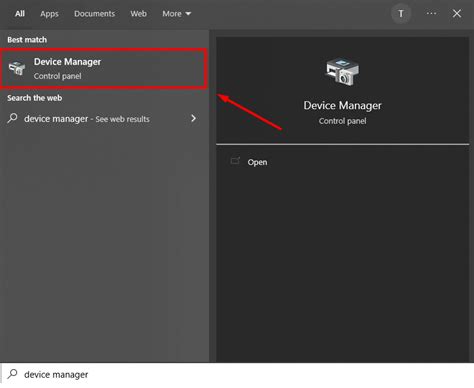Click the Device Manager icon in Best match

(x=17, y=68)
